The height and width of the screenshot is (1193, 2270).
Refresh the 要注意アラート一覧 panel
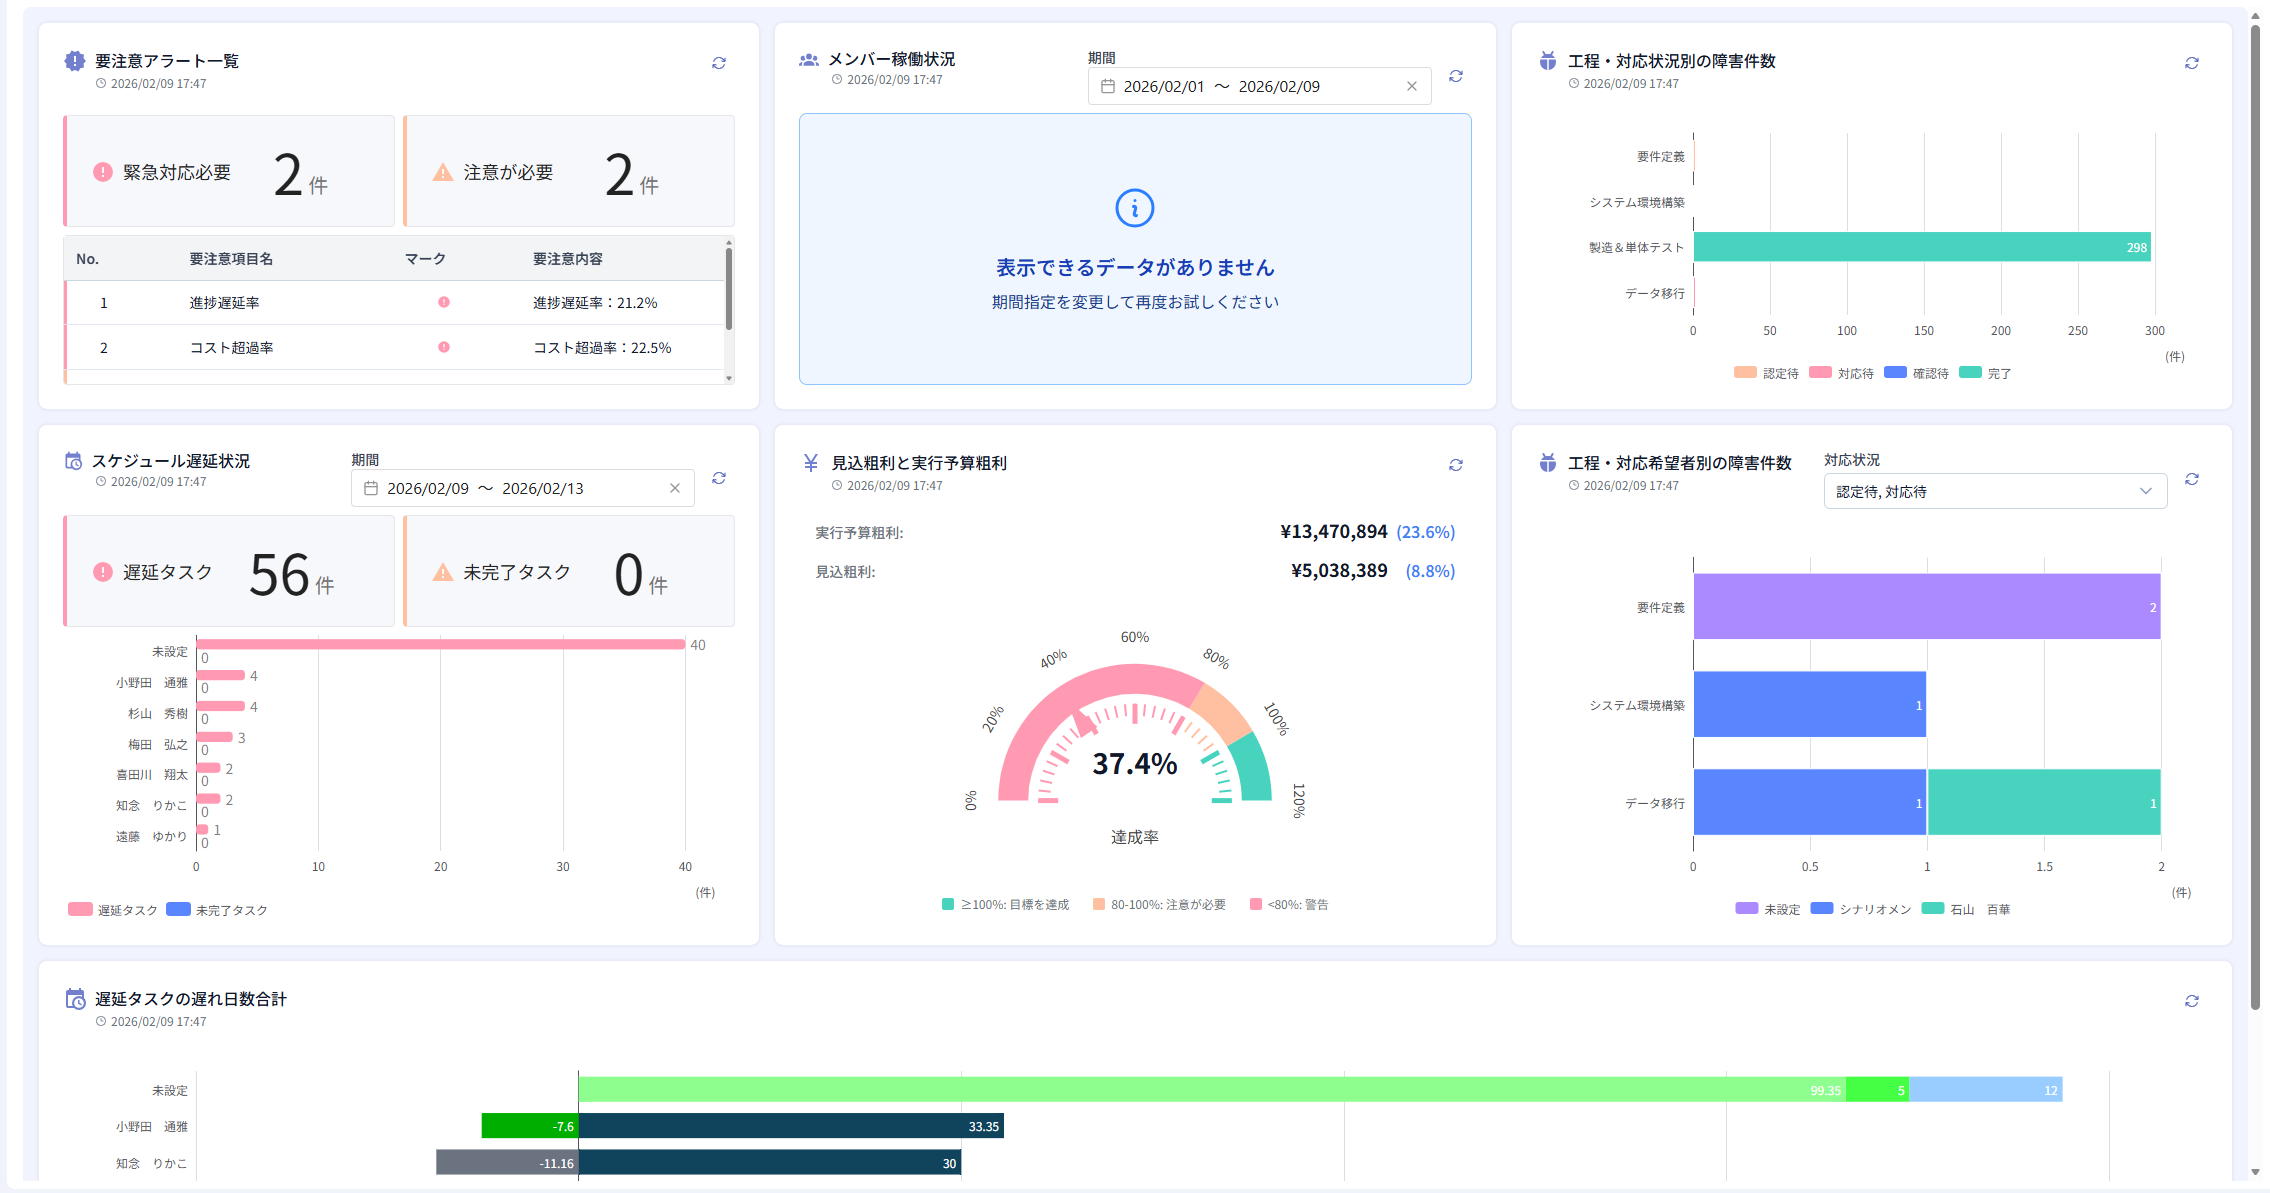tap(718, 63)
